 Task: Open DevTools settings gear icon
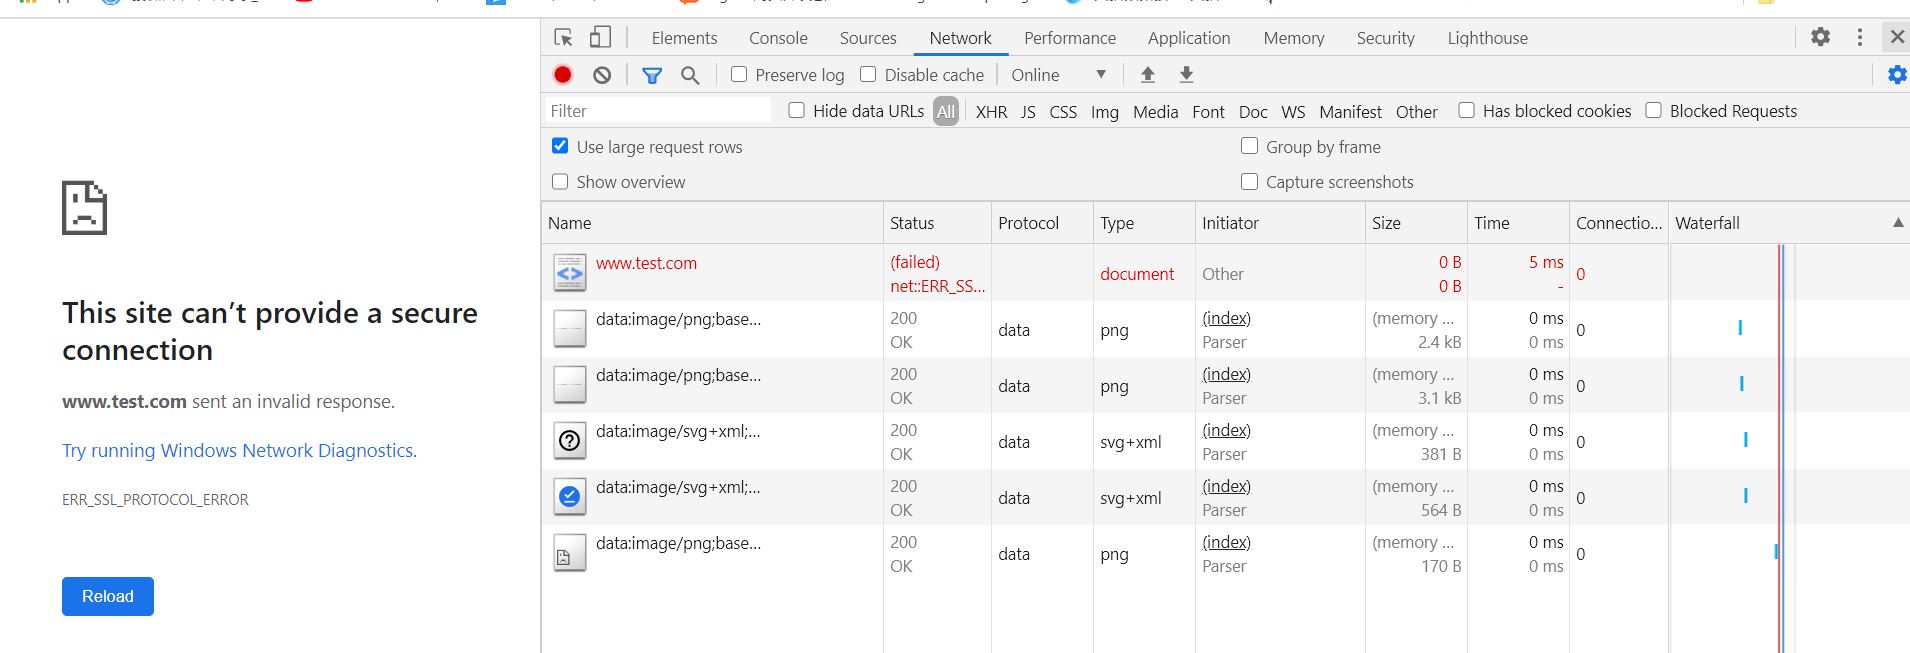pos(1821,37)
